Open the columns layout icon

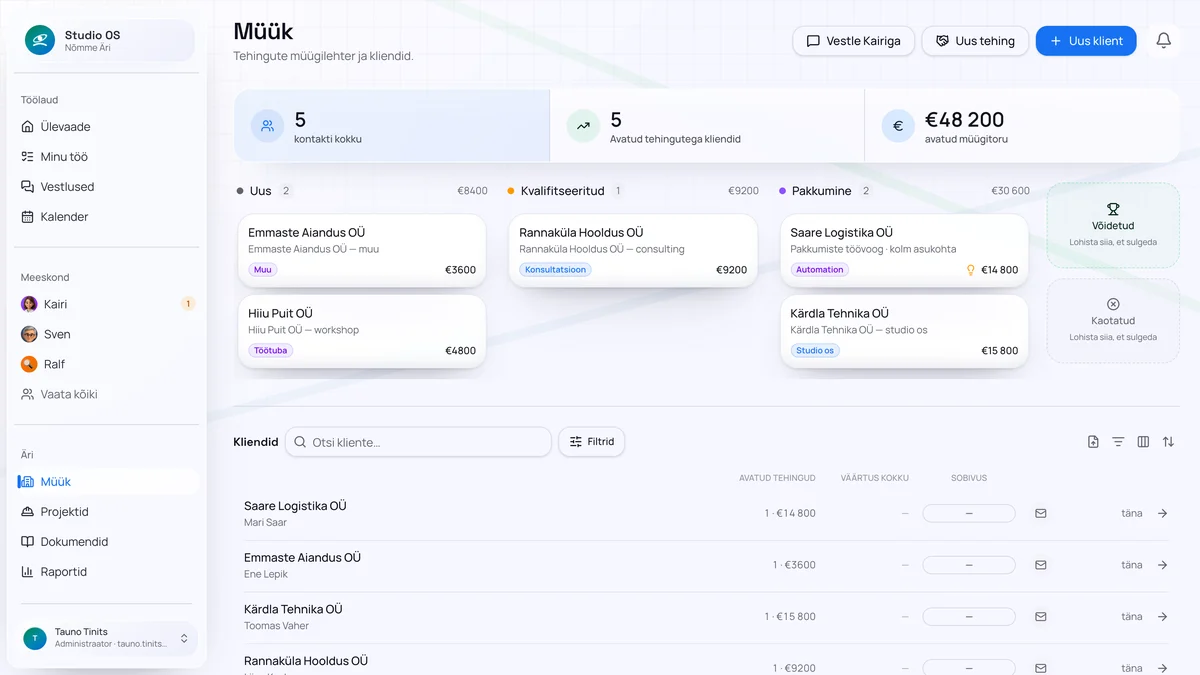click(x=1143, y=442)
